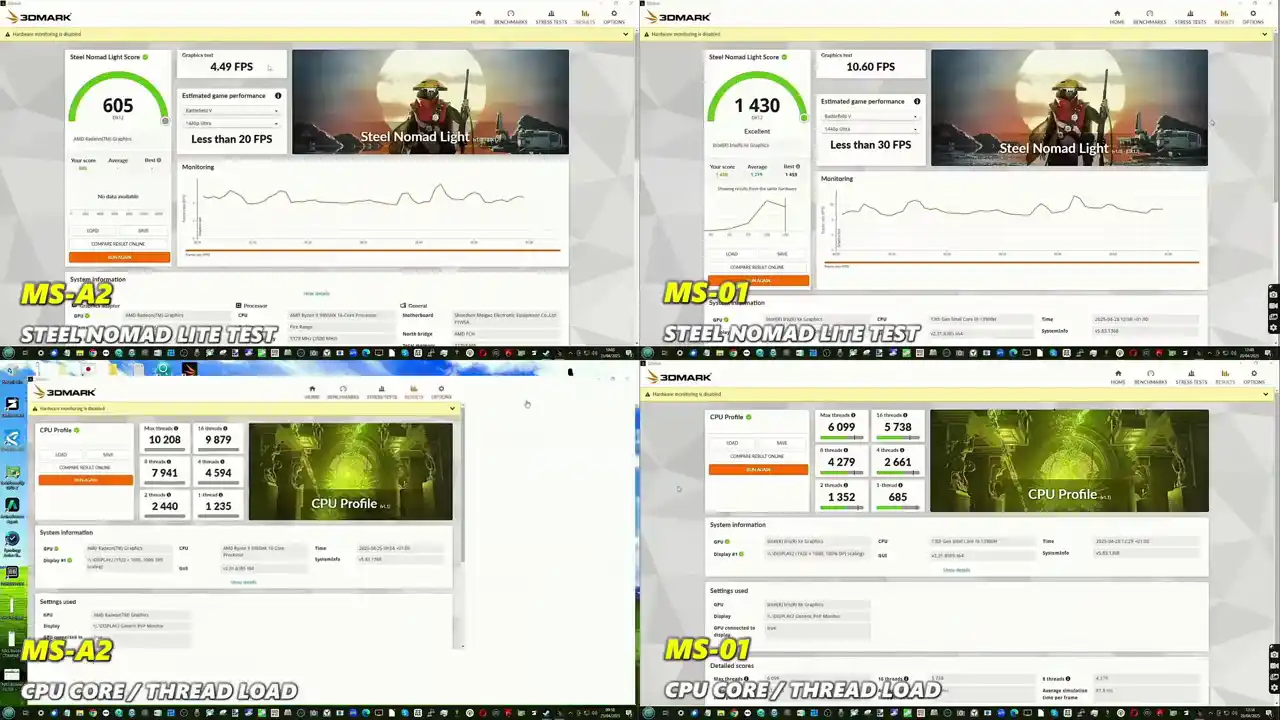The width and height of the screenshot is (1280, 720).
Task: Expand hardware monitoring banner chevron in 605 score window
Action: click(x=626, y=34)
